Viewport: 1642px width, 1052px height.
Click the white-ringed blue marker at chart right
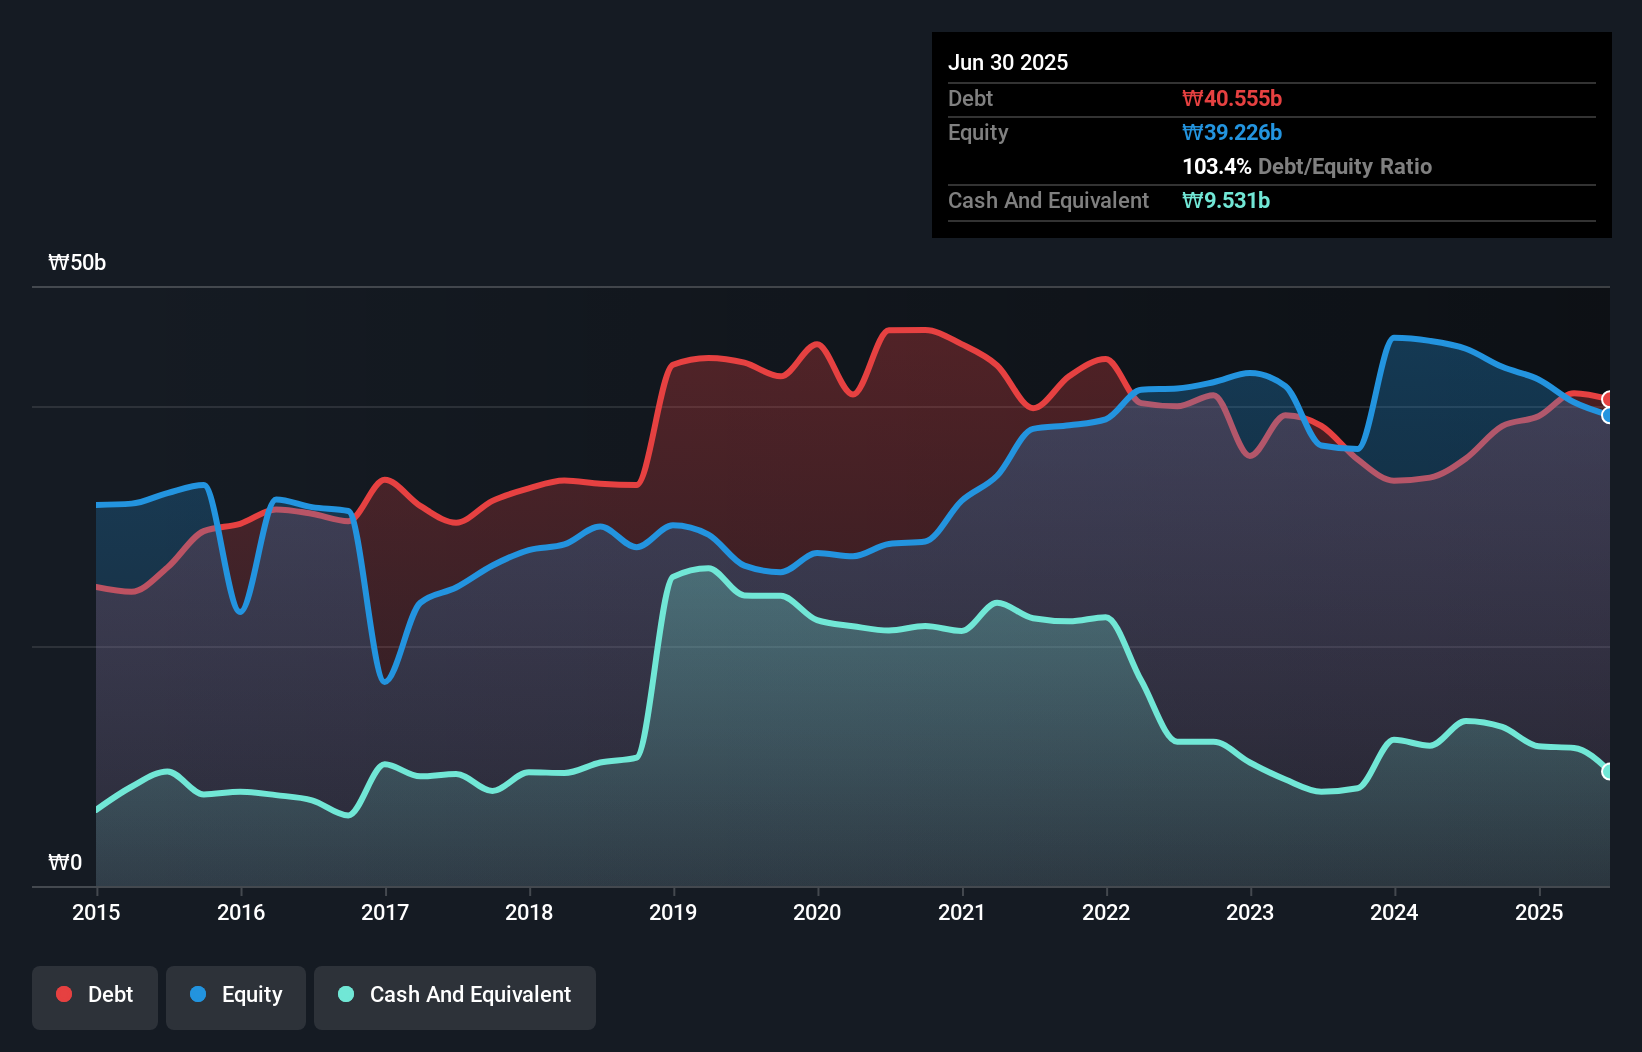tap(1608, 416)
